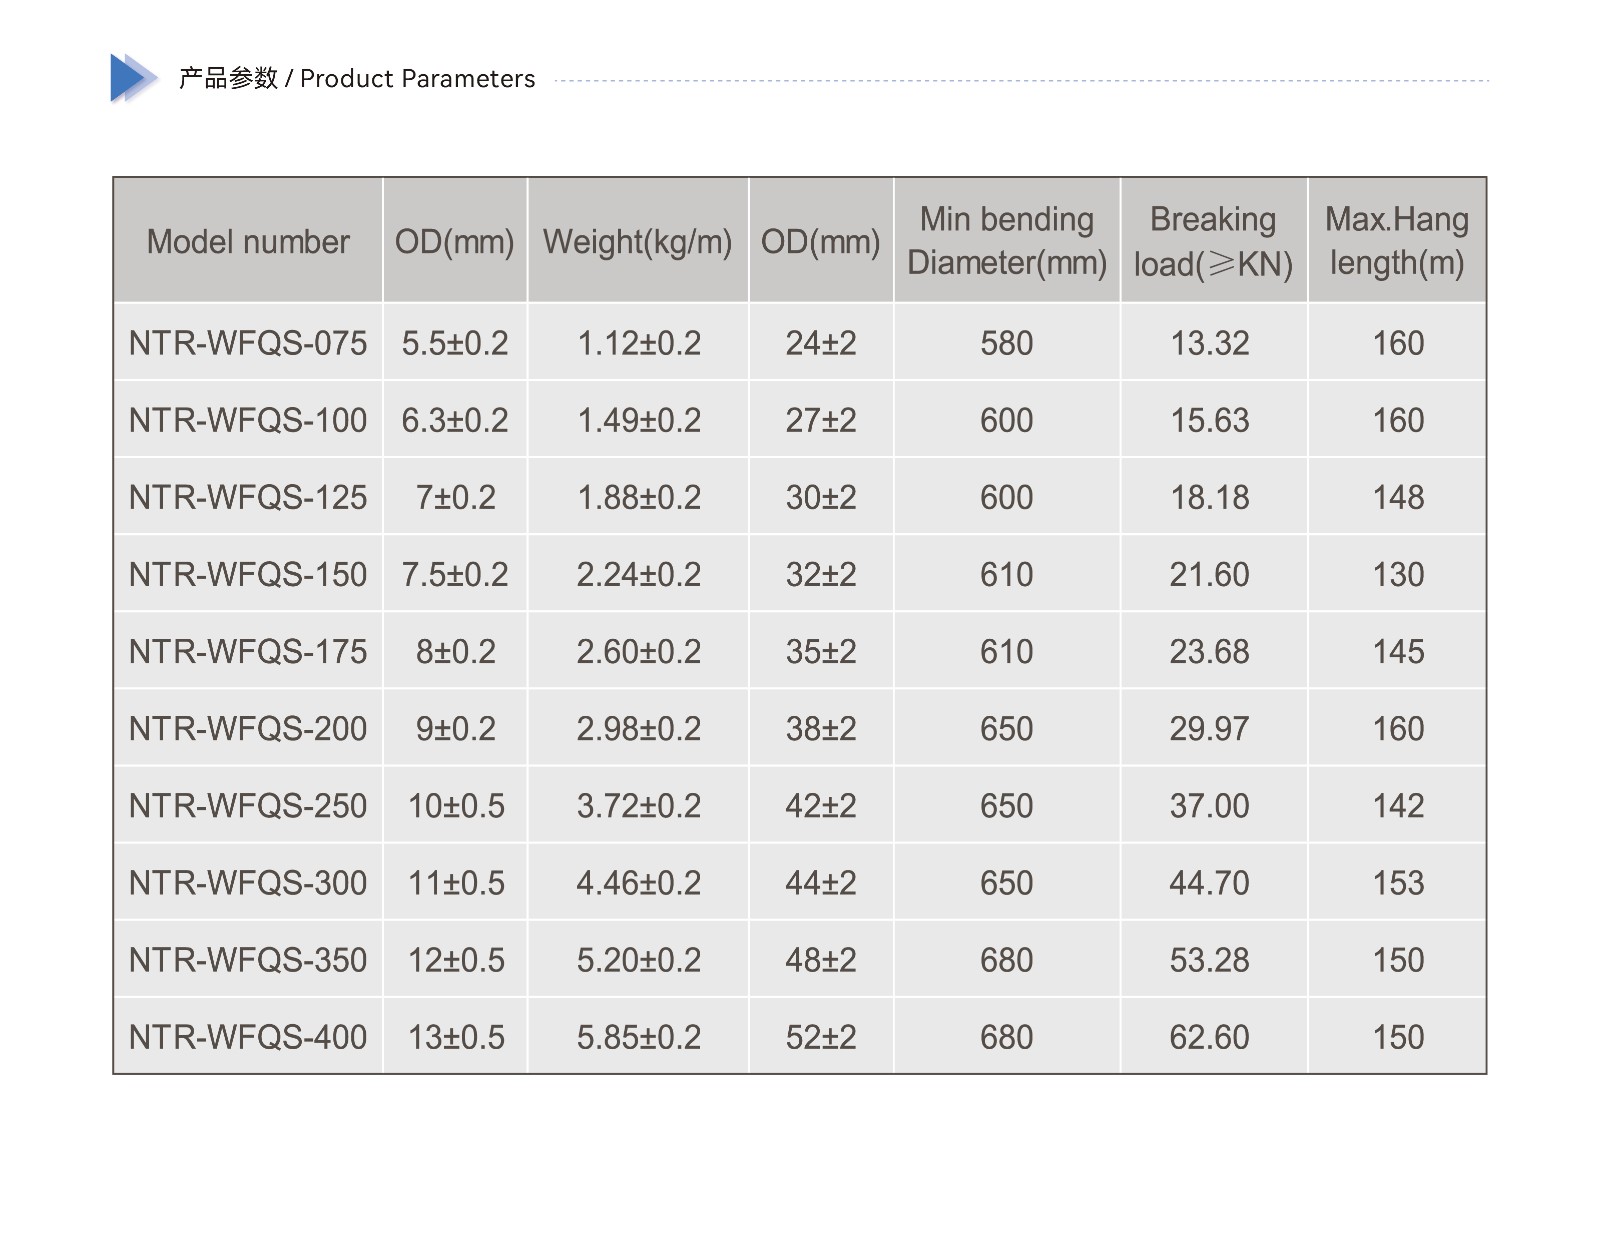The height and width of the screenshot is (1247, 1600).
Task: Click breaking load value 37.00
Action: coord(1210,805)
